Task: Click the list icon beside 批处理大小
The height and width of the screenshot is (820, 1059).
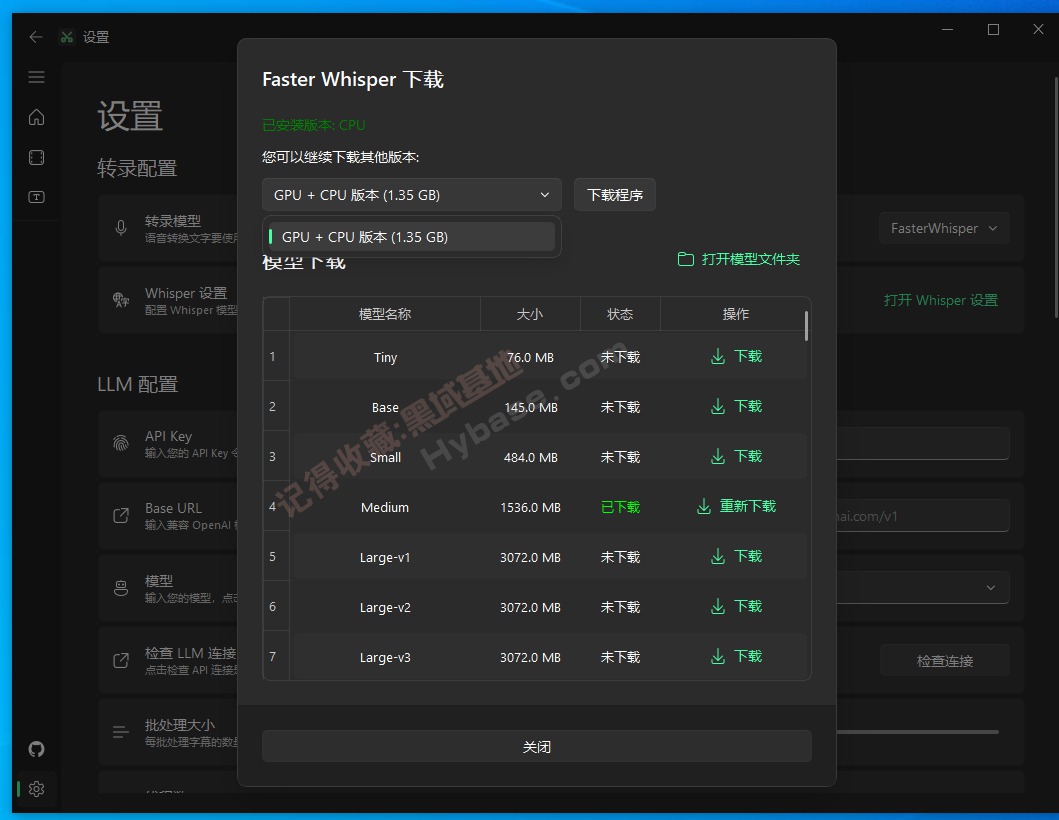Action: click(x=121, y=732)
